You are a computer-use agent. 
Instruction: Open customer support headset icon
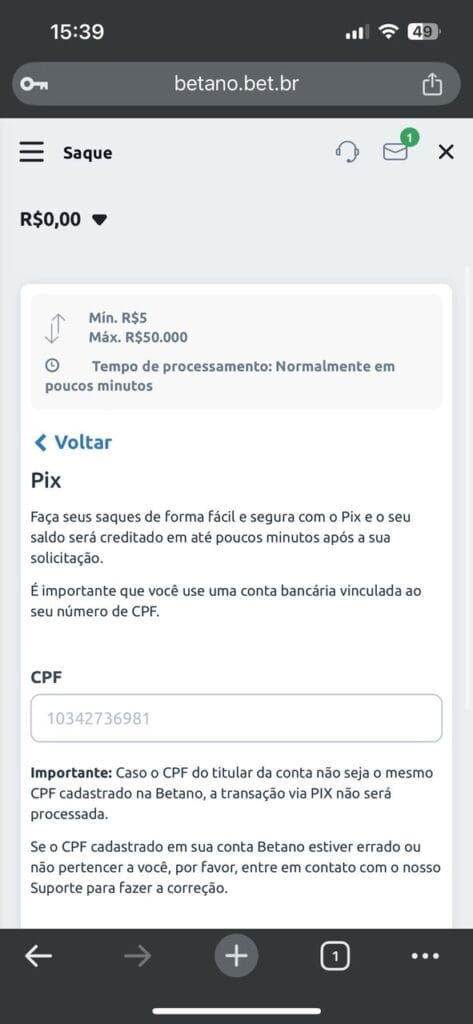(x=347, y=152)
